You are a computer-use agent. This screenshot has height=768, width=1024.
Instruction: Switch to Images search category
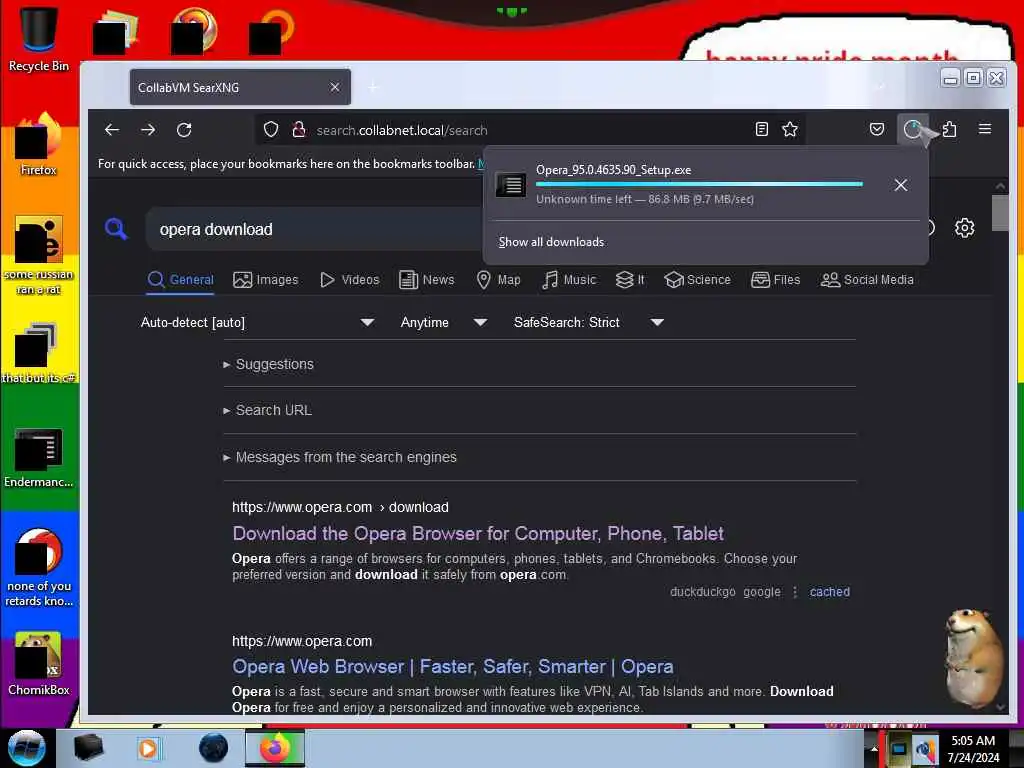(266, 280)
